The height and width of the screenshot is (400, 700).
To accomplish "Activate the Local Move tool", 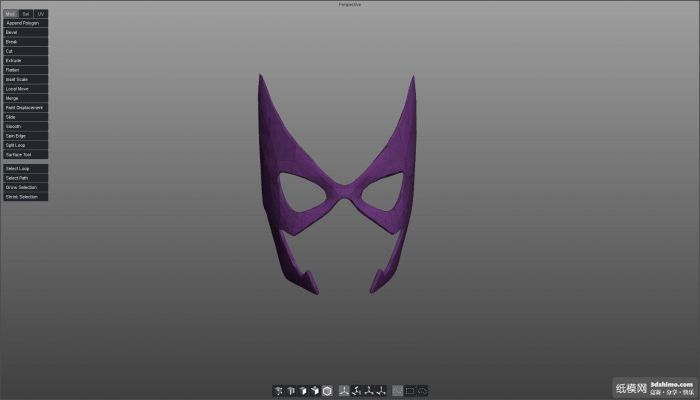I will point(25,88).
